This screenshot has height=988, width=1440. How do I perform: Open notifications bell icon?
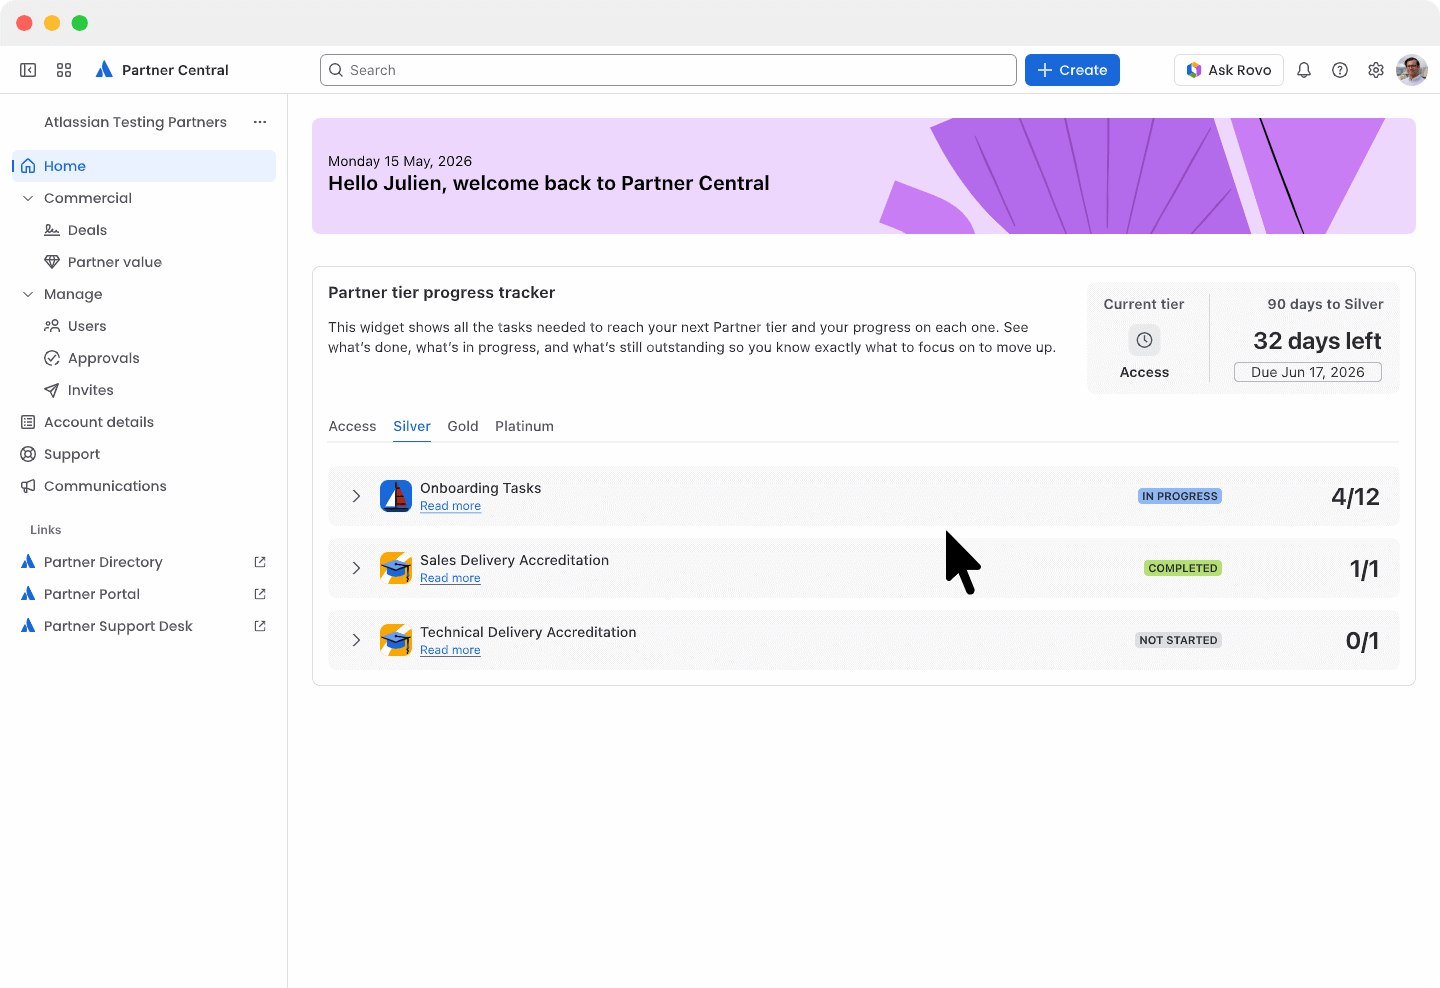(1304, 70)
